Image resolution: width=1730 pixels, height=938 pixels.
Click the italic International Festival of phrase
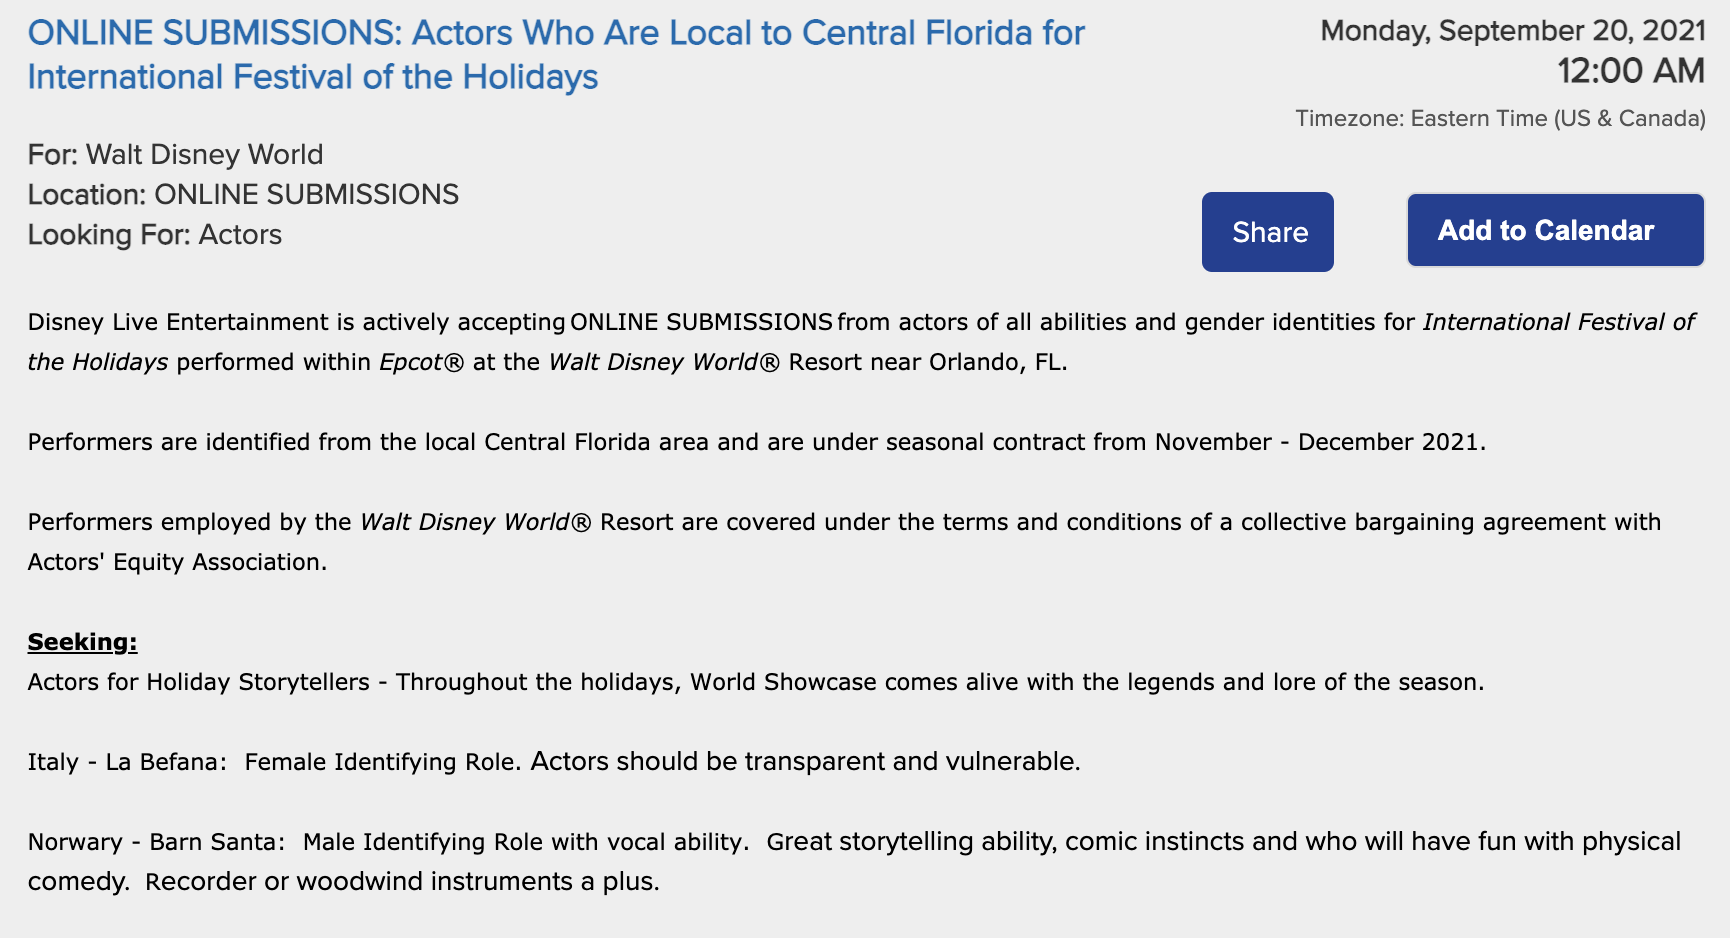click(1558, 322)
